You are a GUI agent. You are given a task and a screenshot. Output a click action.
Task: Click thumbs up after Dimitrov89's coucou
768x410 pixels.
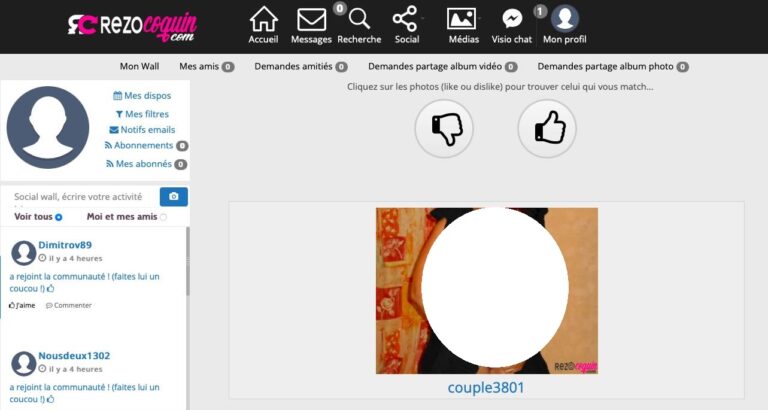(x=50, y=289)
